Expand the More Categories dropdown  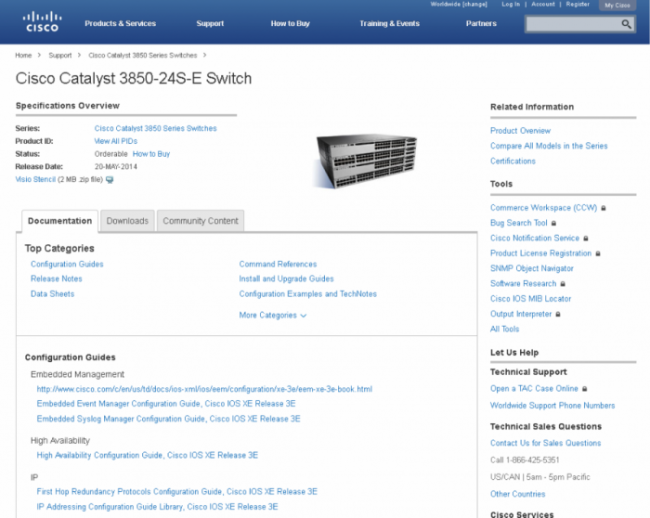click(272, 315)
